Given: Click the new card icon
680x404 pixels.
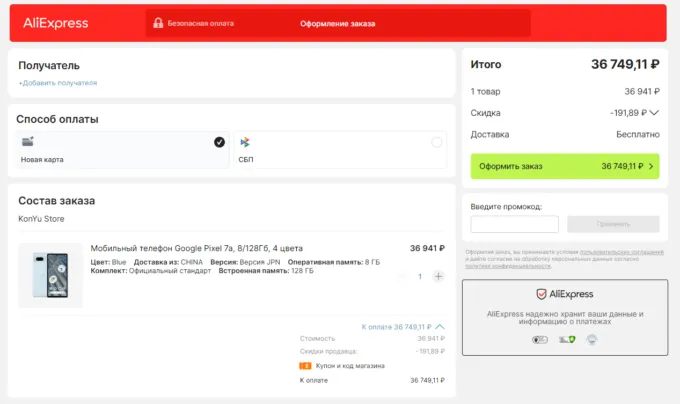Looking at the screenshot, I should coord(27,142).
